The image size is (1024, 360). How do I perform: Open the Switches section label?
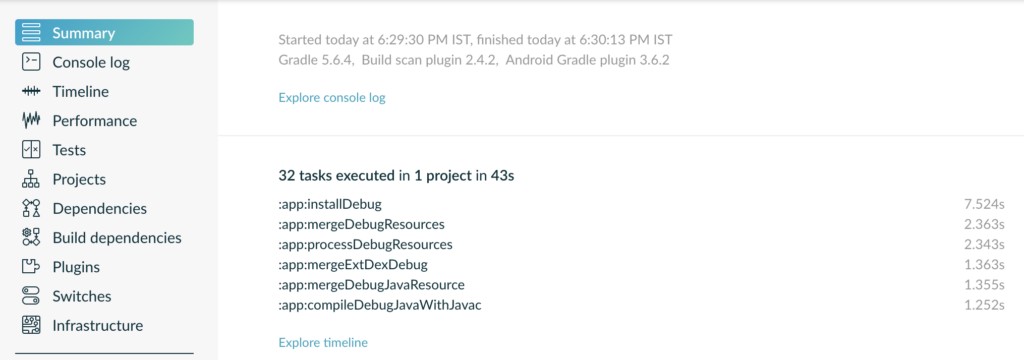point(82,296)
